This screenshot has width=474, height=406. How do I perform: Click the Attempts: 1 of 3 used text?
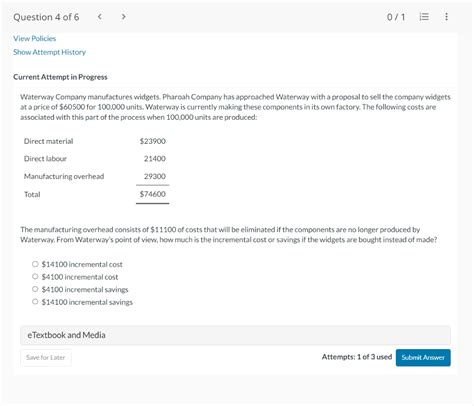pyautogui.click(x=357, y=357)
